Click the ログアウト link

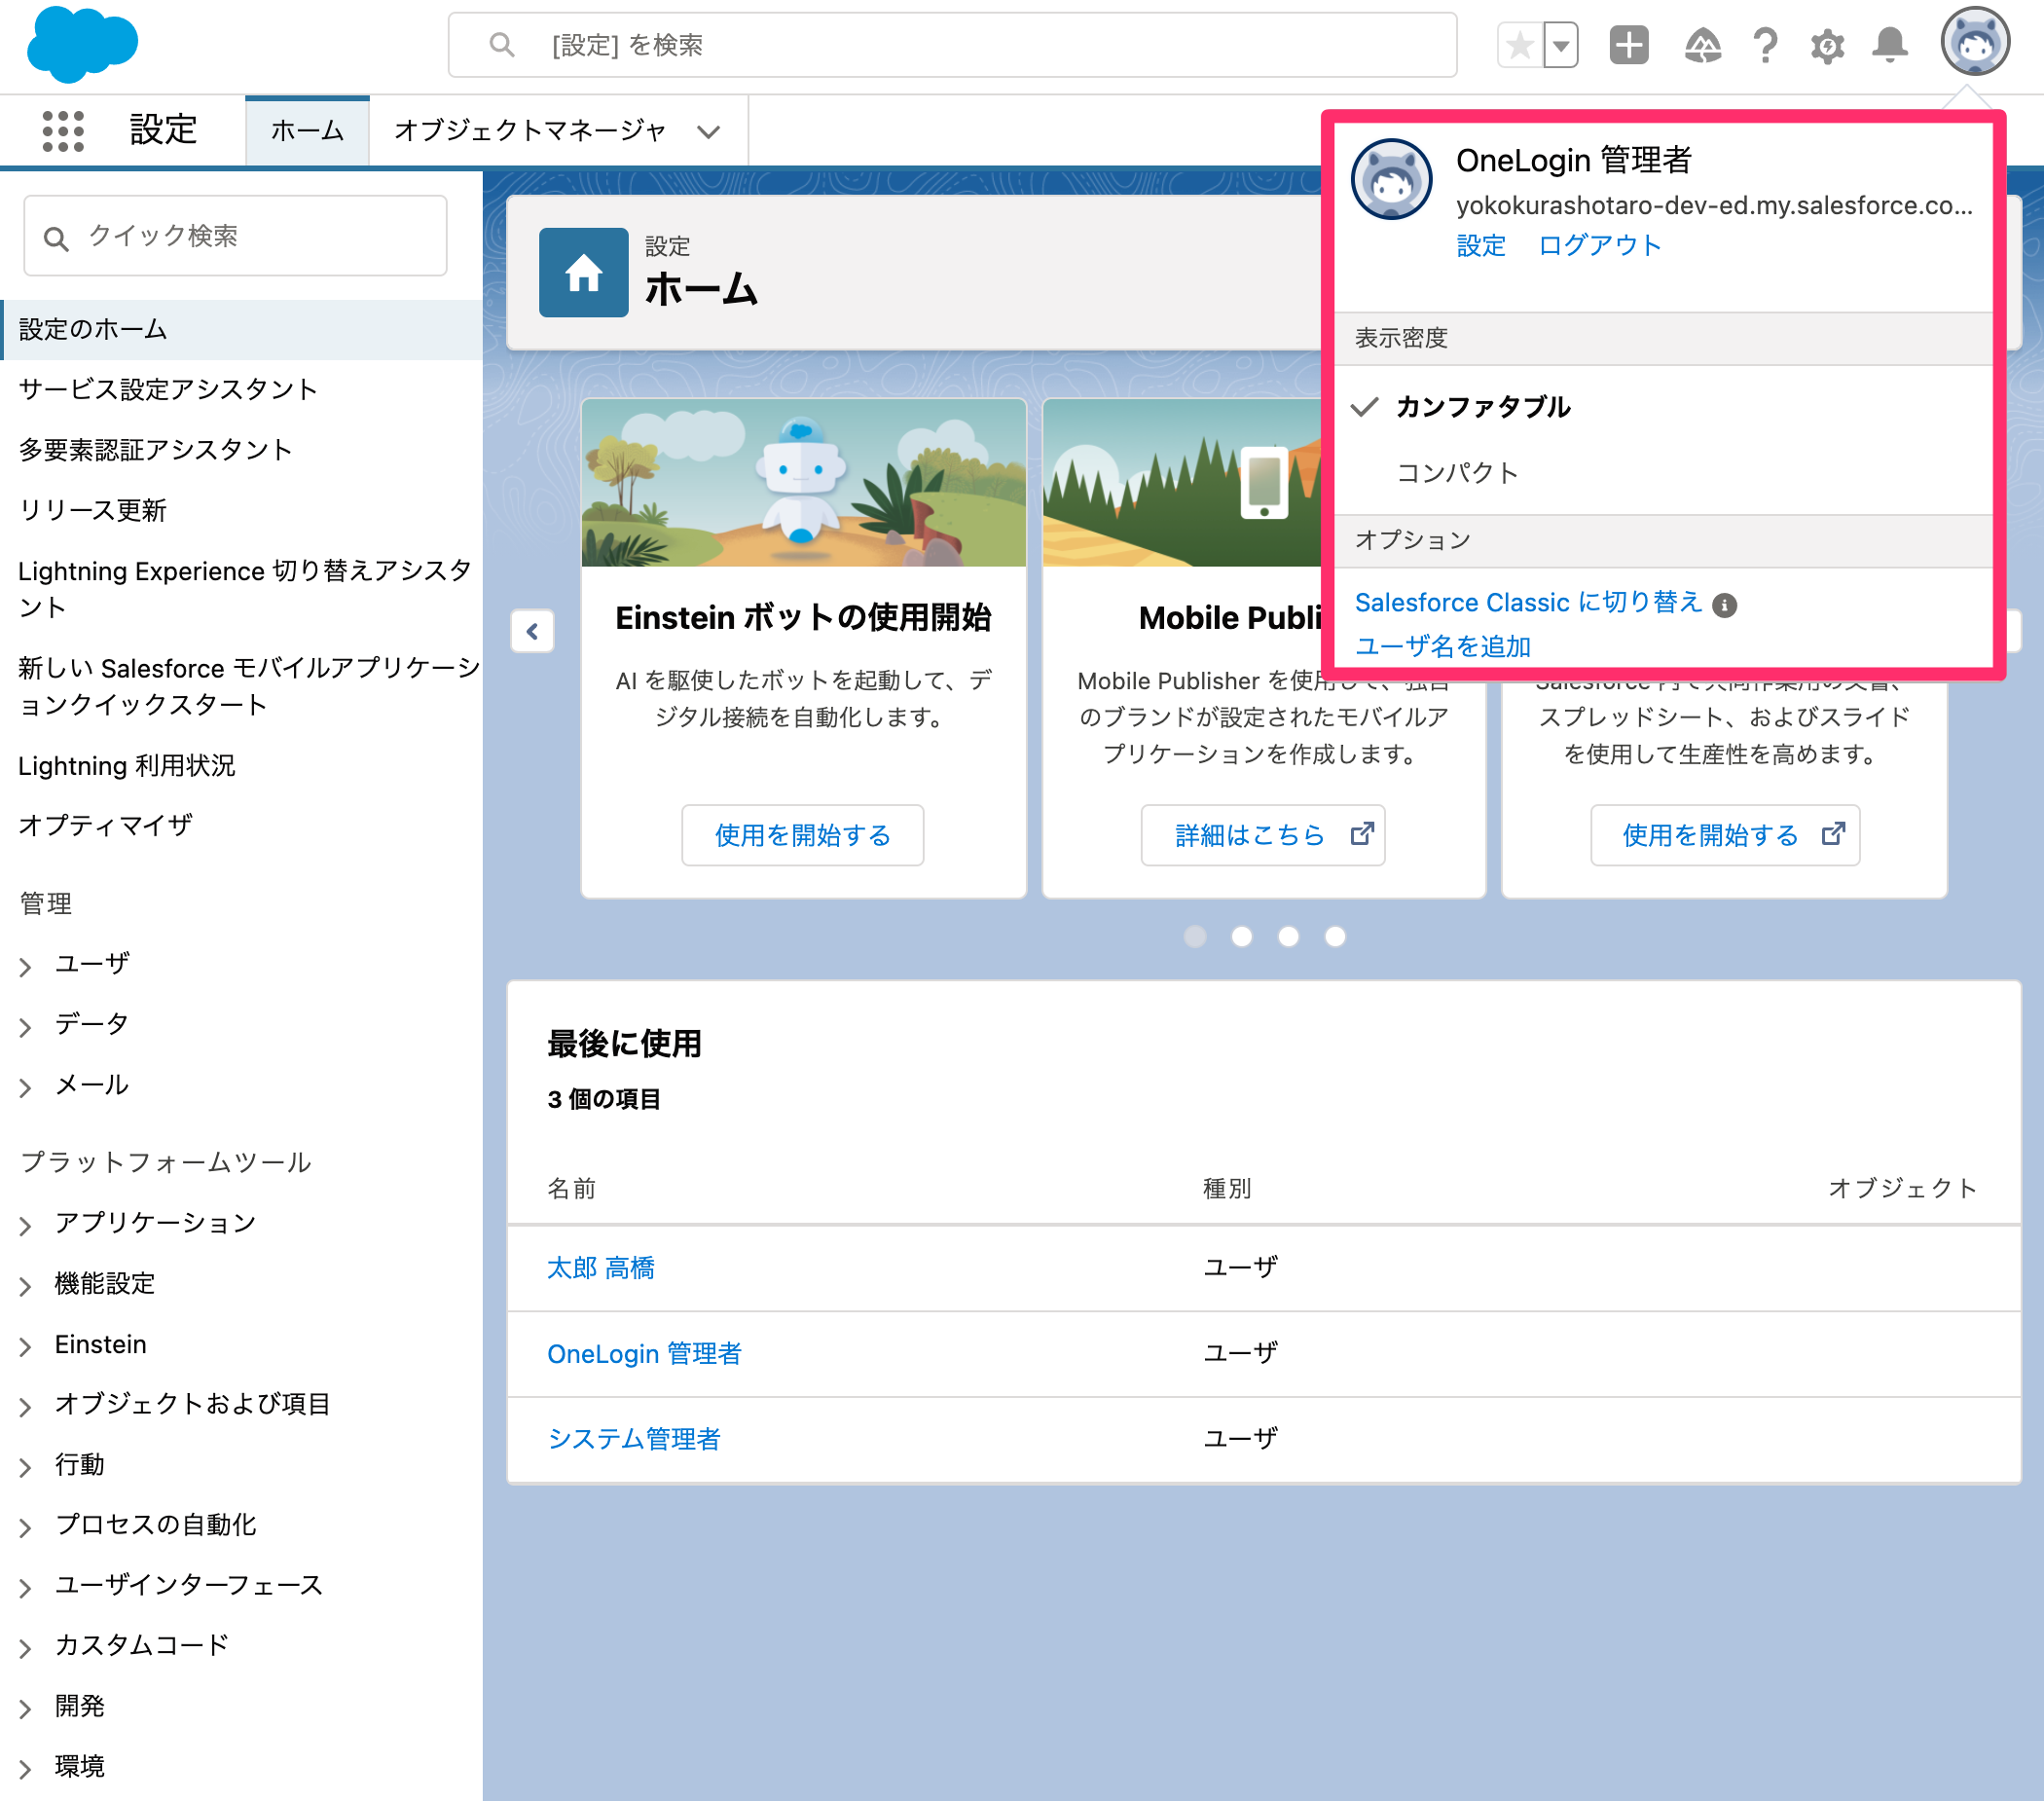[1599, 246]
